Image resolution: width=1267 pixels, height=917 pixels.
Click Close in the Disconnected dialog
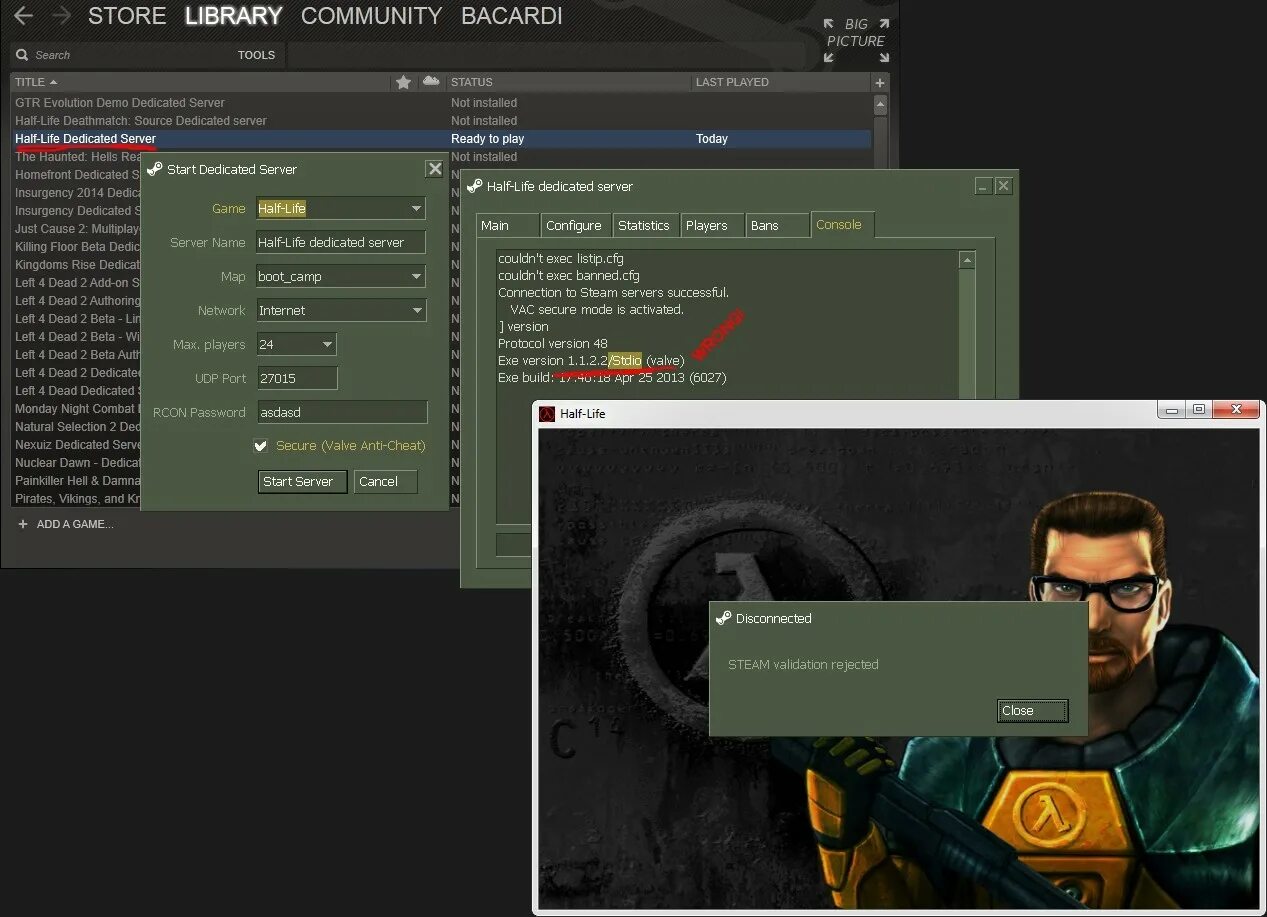pos(1033,711)
